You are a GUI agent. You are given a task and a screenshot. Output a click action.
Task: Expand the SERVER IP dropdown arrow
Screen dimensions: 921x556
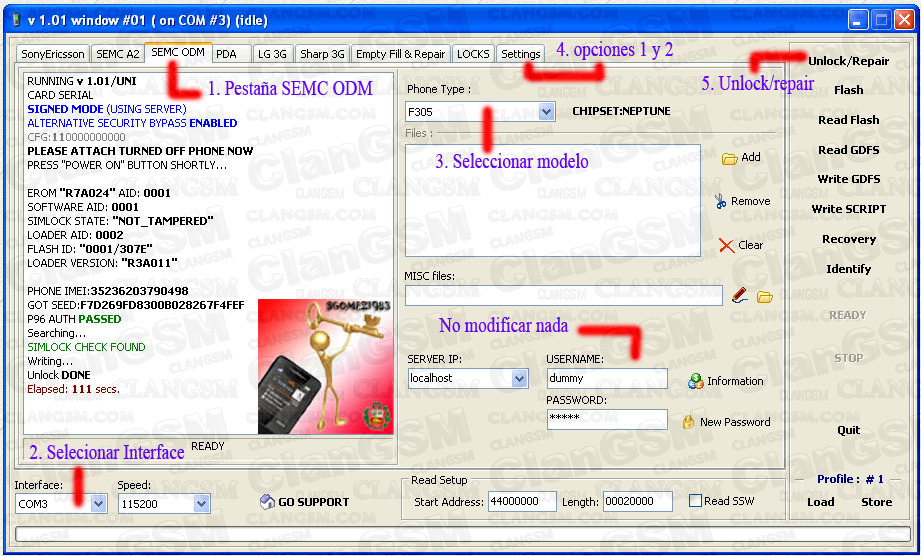pos(519,379)
